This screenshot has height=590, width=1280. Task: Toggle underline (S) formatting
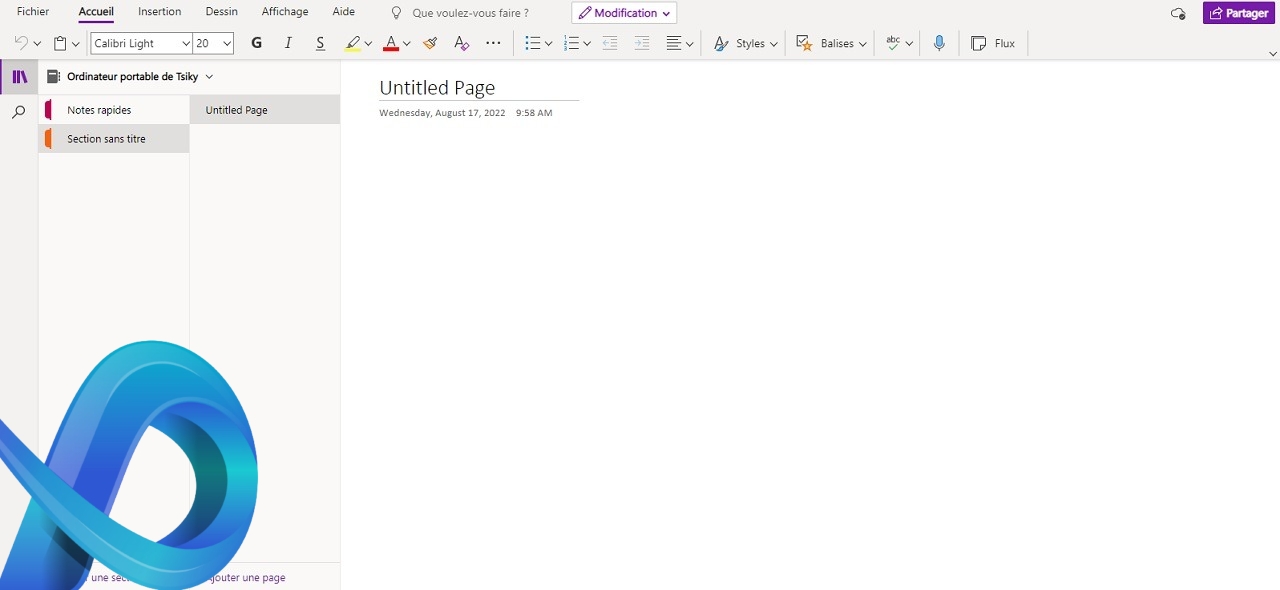tap(320, 43)
